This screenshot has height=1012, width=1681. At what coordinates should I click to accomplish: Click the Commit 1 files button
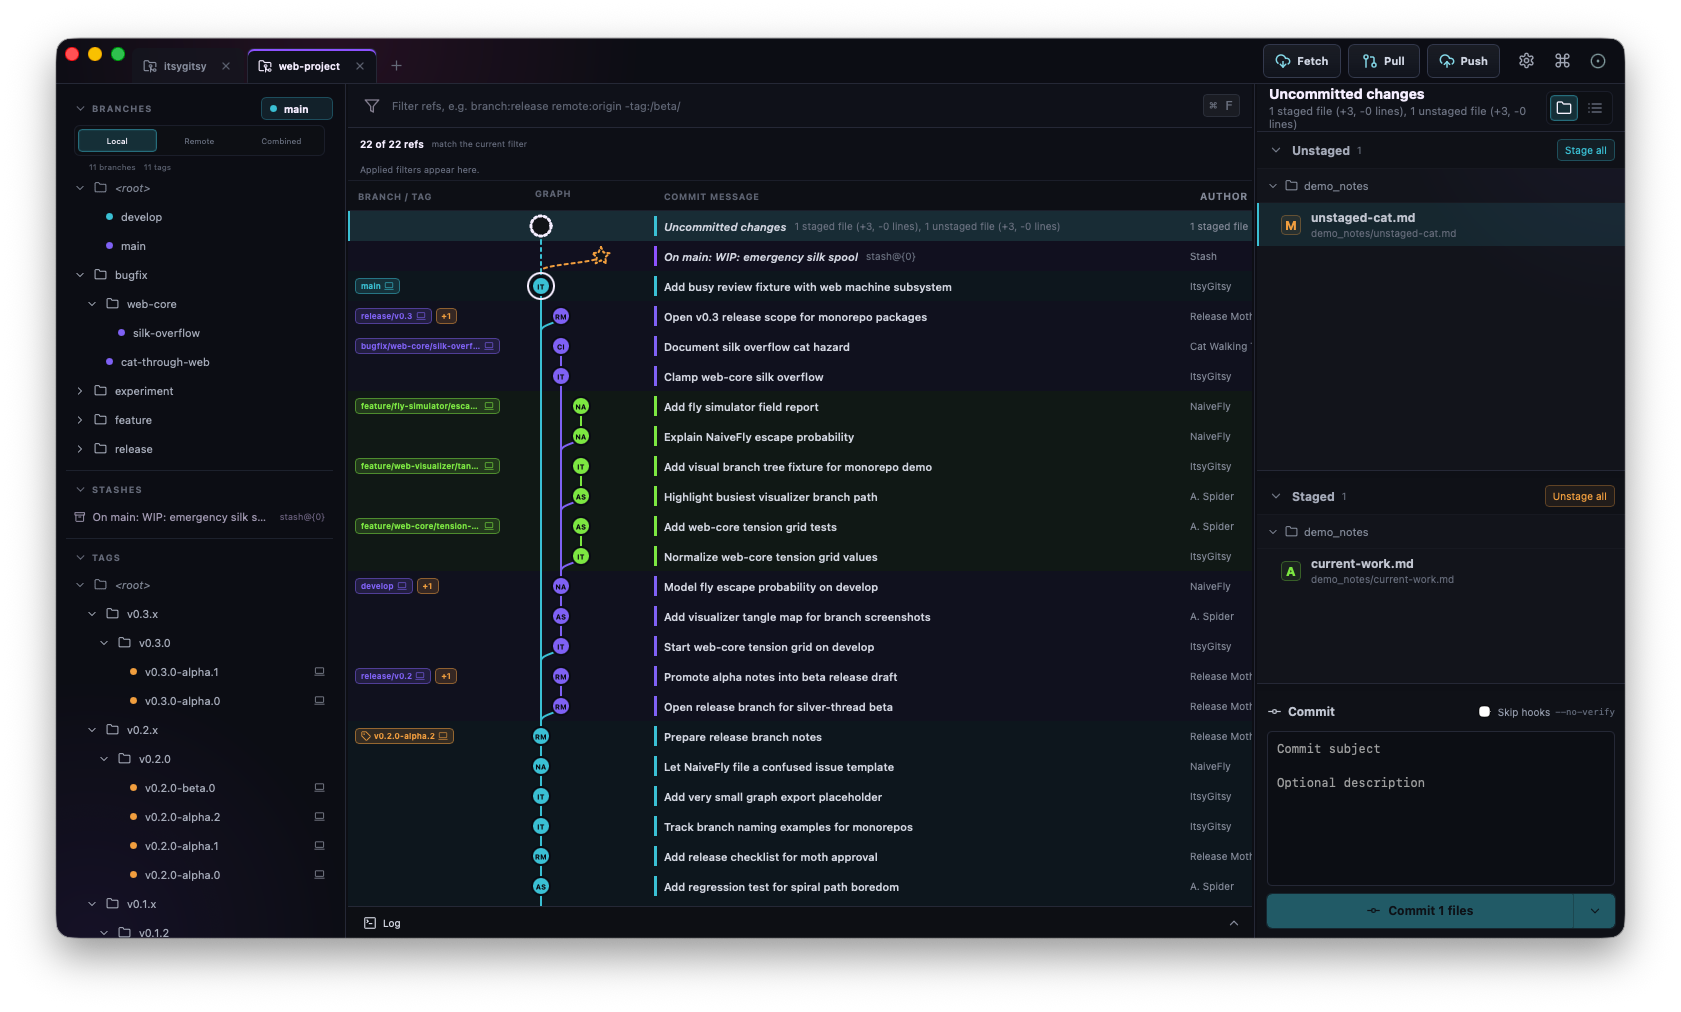pyautogui.click(x=1420, y=911)
